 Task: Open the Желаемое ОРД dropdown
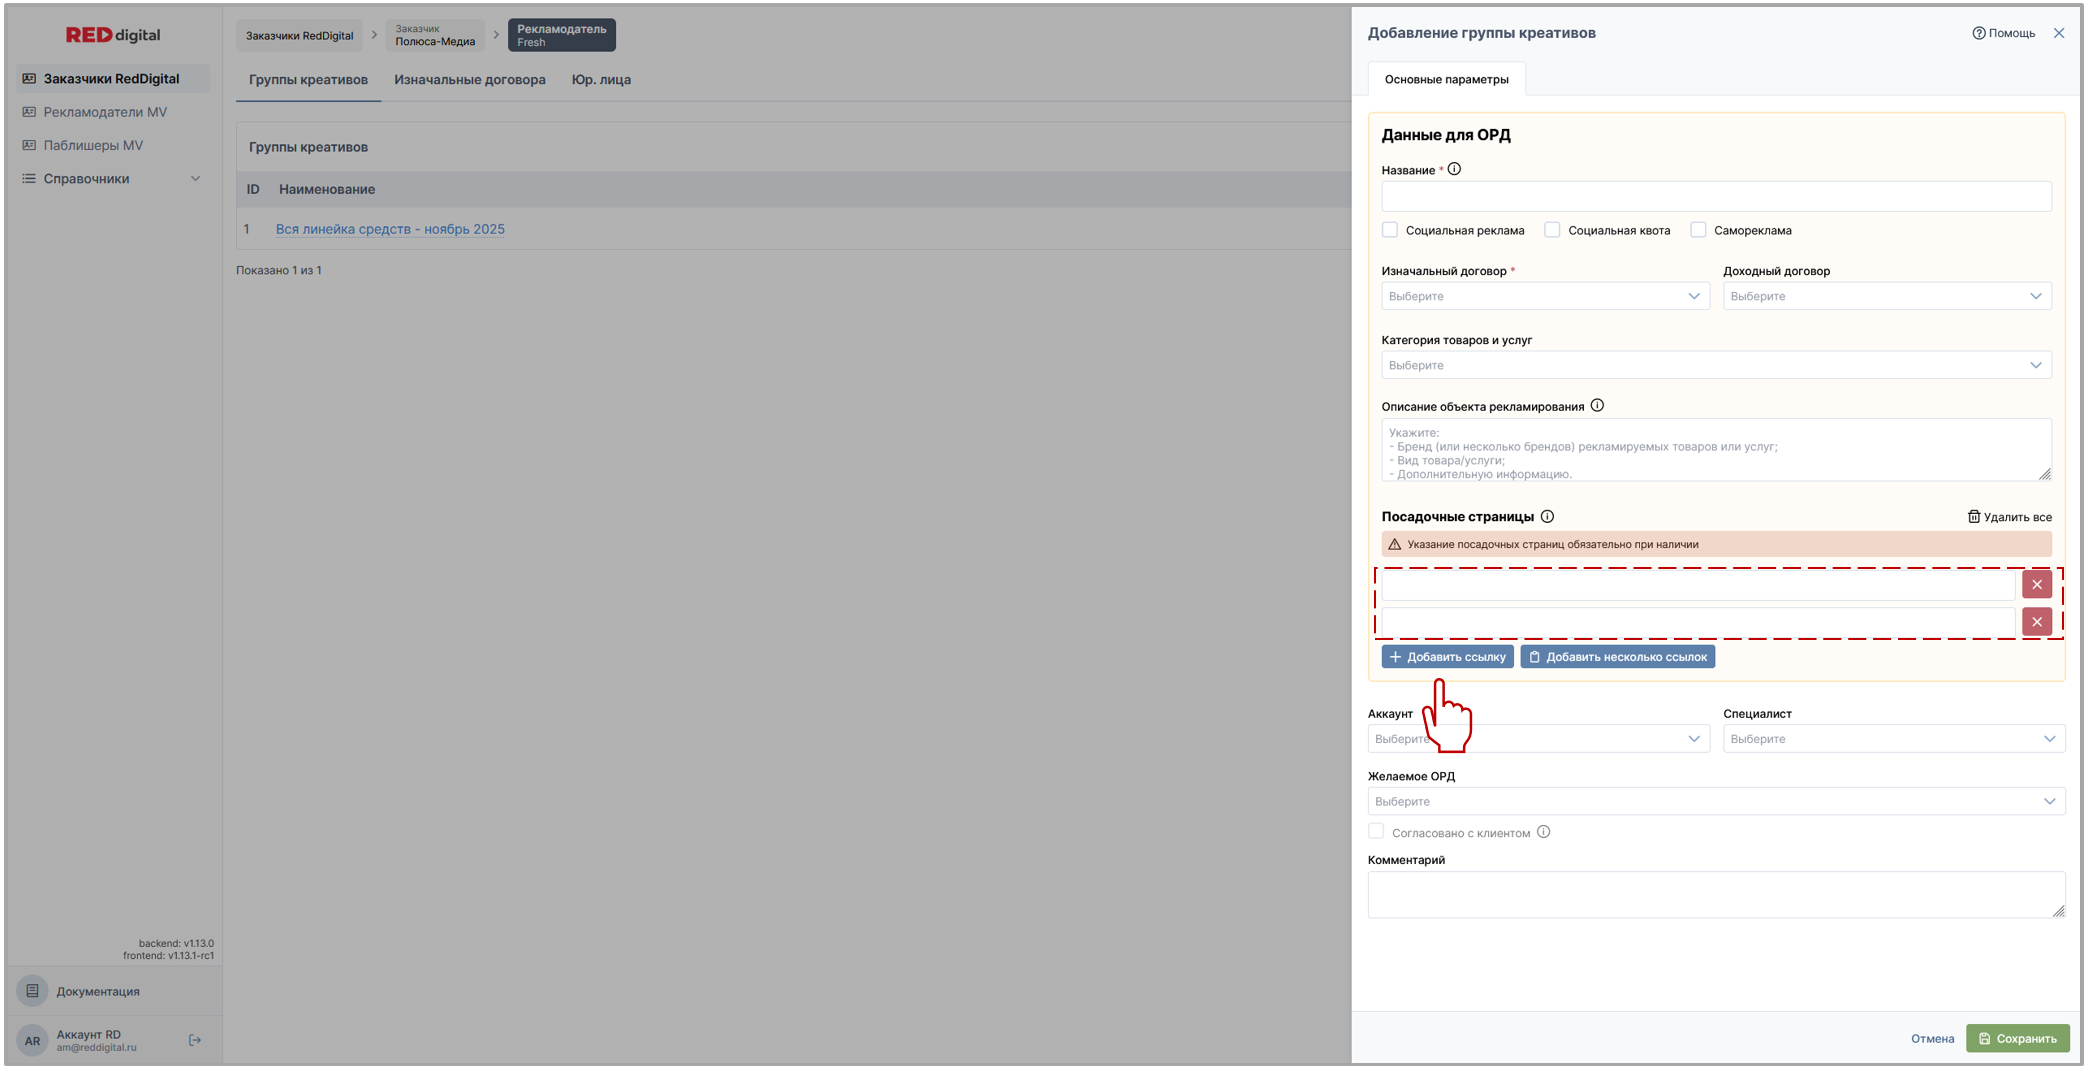coord(1715,801)
